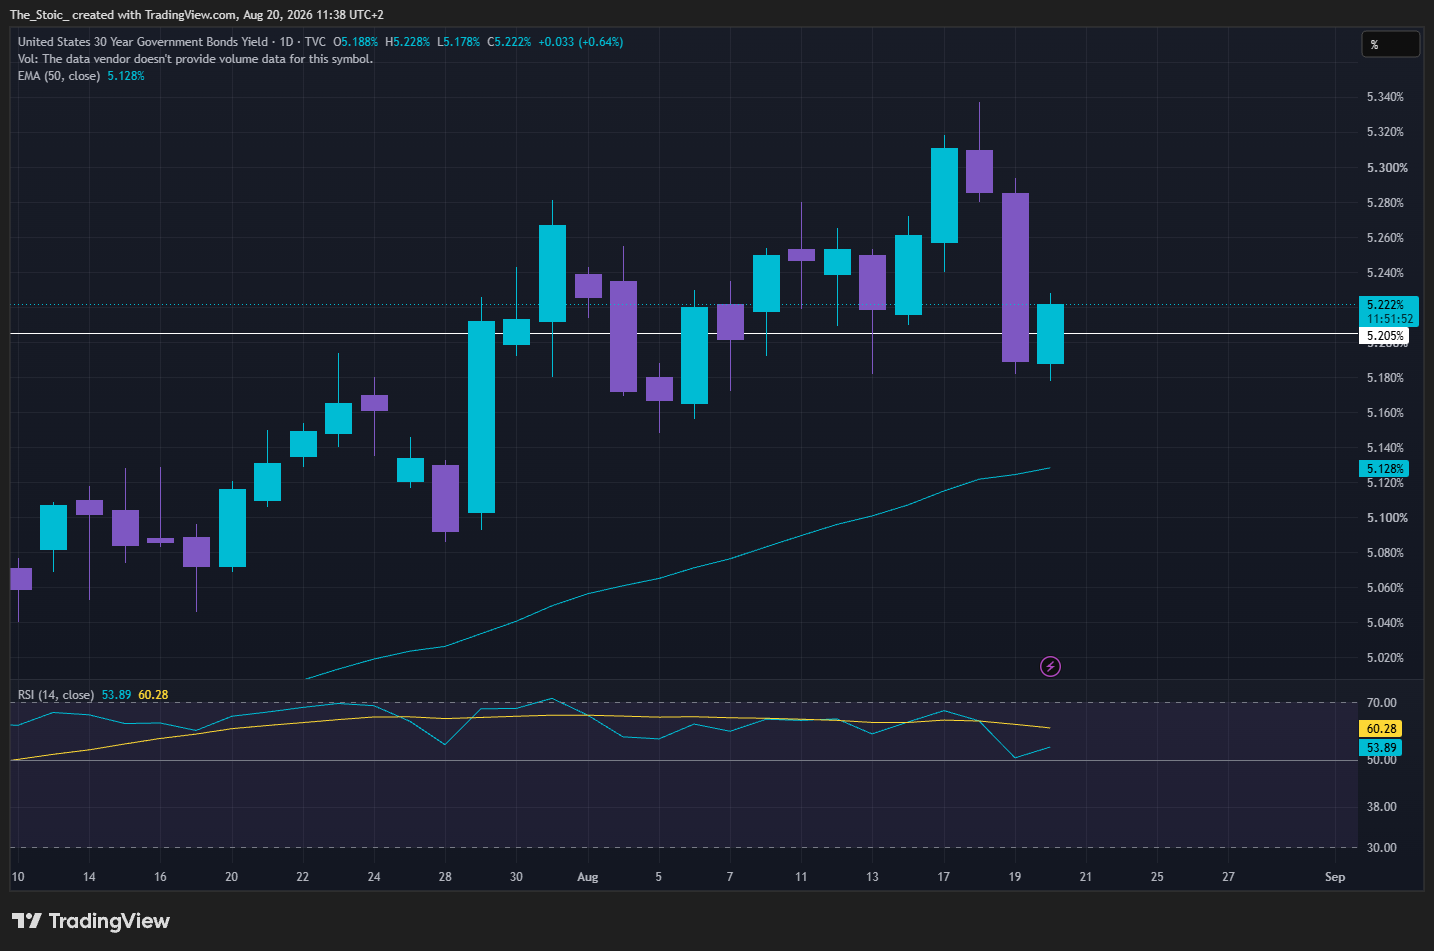1434x951 pixels.
Task: Click the open value O5.188%
Action: pyautogui.click(x=356, y=42)
